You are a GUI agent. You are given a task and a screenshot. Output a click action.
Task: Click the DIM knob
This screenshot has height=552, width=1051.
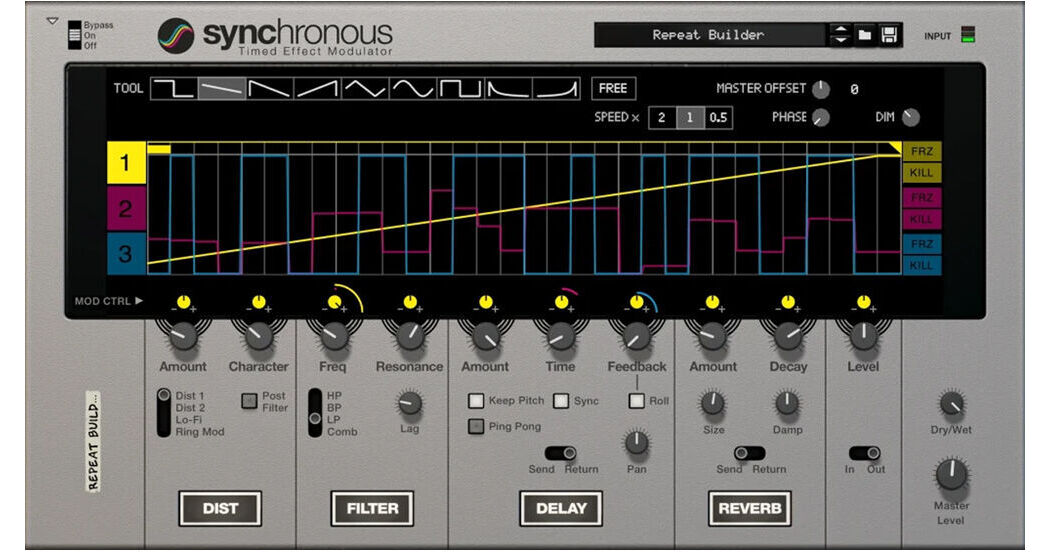pos(911,117)
